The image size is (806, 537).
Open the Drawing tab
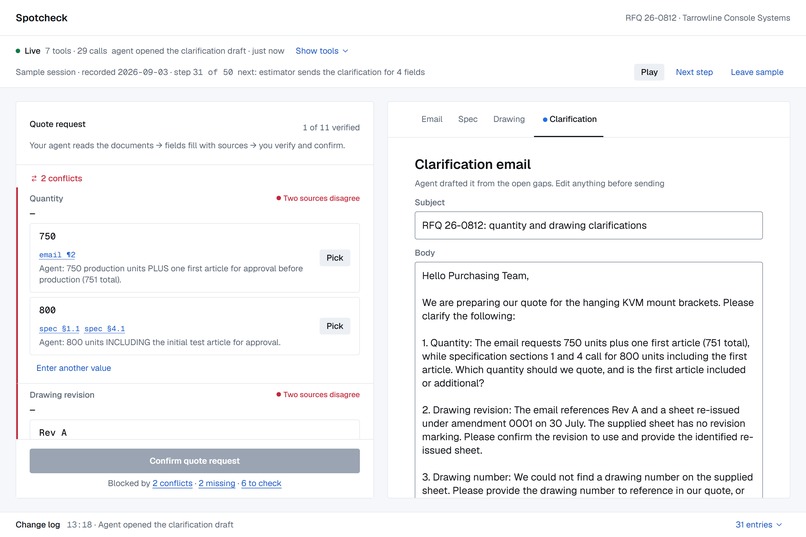pos(509,119)
